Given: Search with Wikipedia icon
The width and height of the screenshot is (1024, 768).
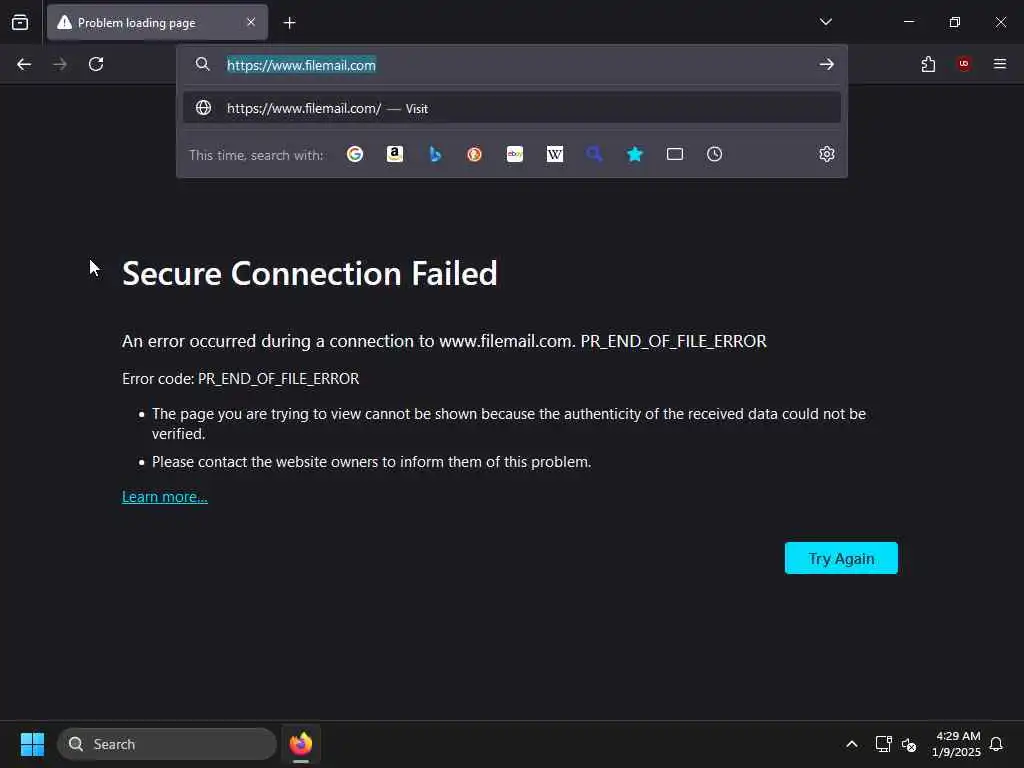Looking at the screenshot, I should pyautogui.click(x=555, y=154).
